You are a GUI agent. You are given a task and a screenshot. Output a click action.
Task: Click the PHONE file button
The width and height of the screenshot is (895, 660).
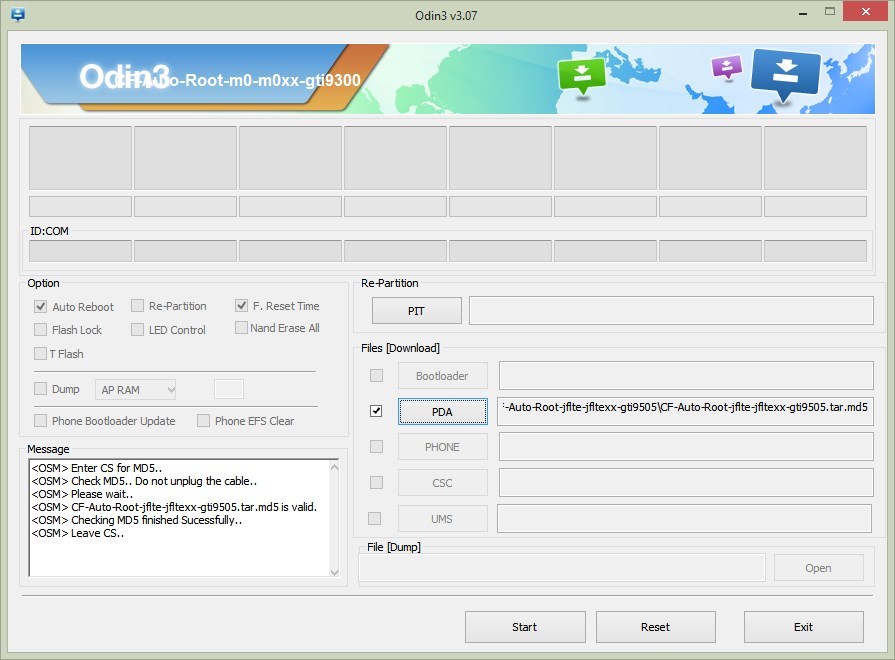[x=442, y=446]
